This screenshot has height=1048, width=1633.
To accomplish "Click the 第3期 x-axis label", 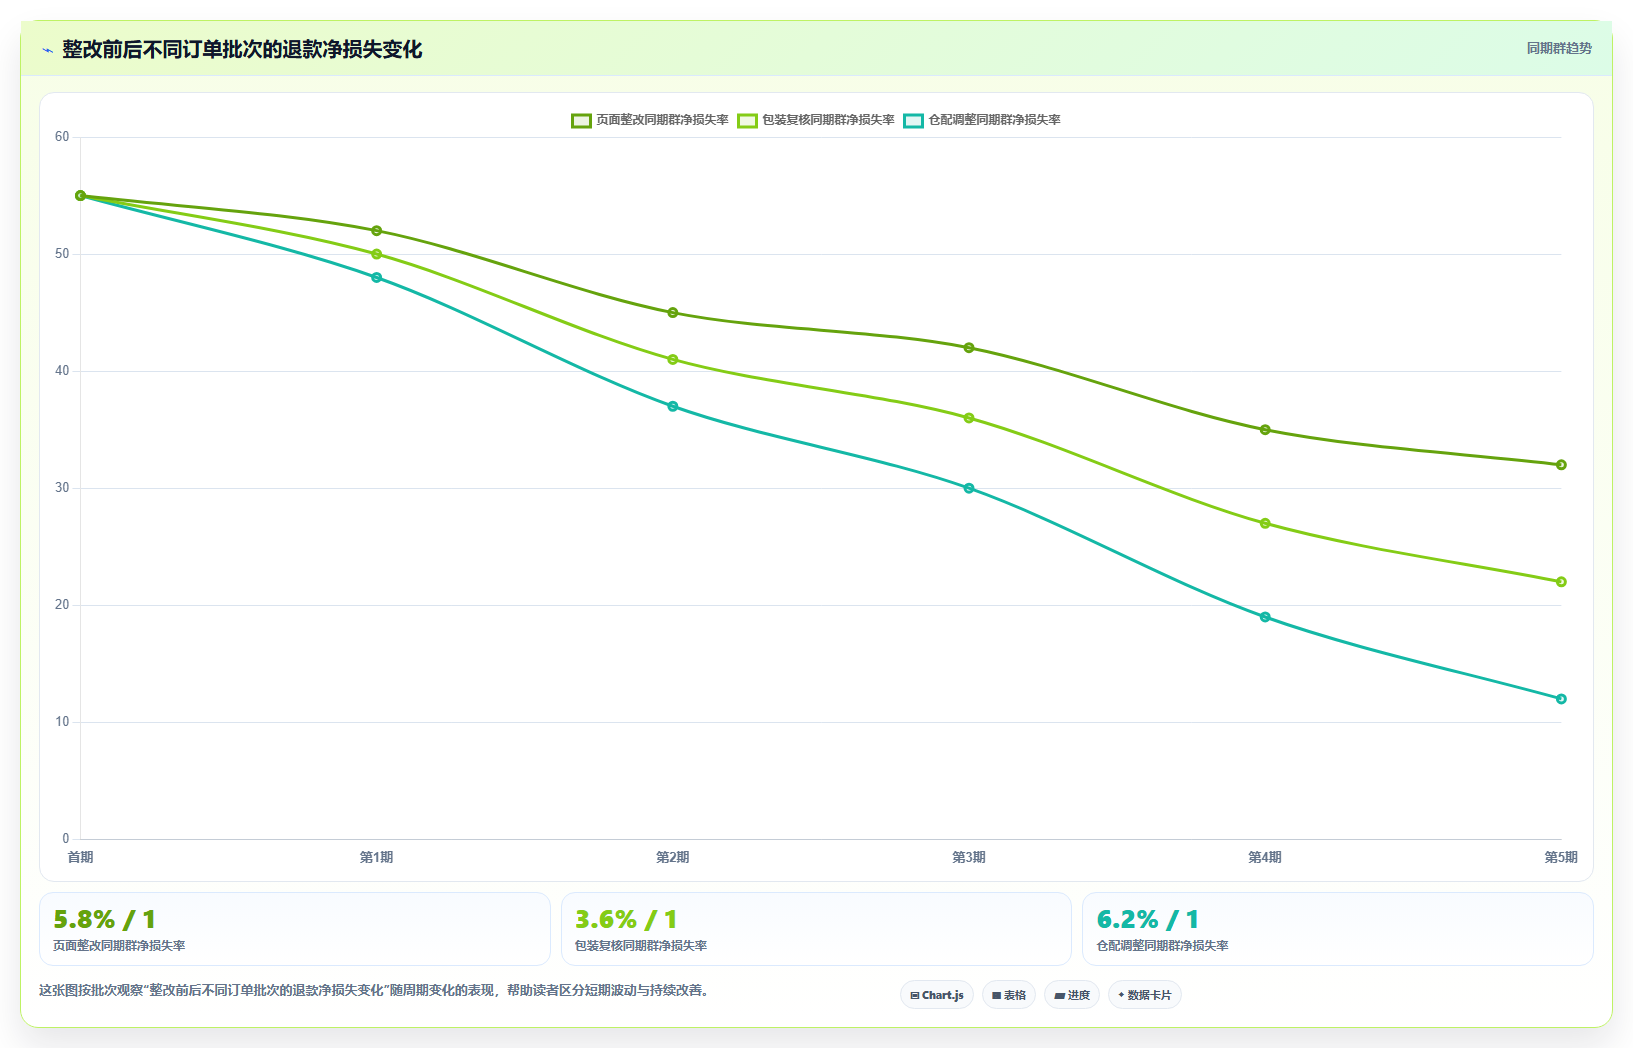I will pyautogui.click(x=969, y=858).
